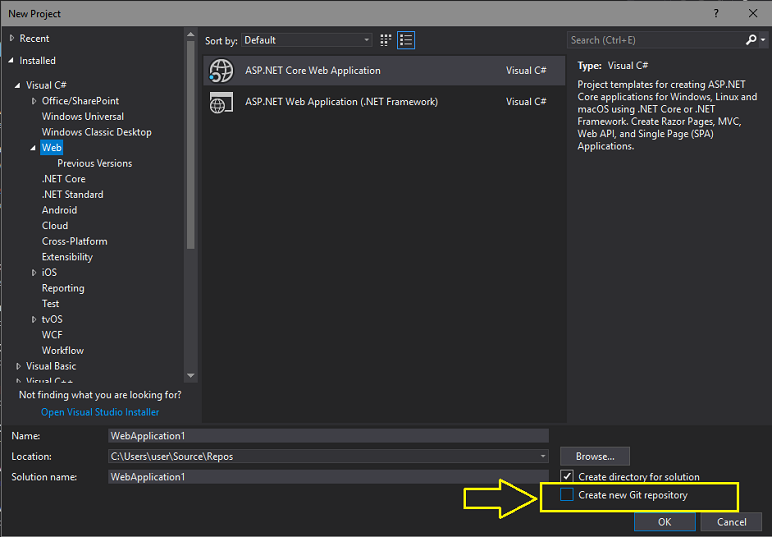Select Windows Classic Desktop category
This screenshot has height=537, width=772.
pos(96,132)
